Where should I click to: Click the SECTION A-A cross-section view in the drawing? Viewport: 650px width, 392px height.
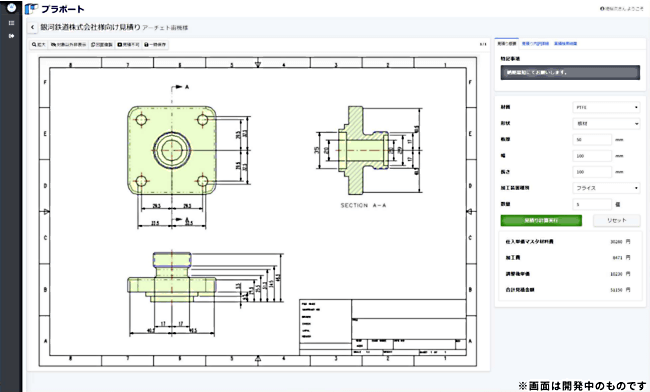[x=364, y=150]
